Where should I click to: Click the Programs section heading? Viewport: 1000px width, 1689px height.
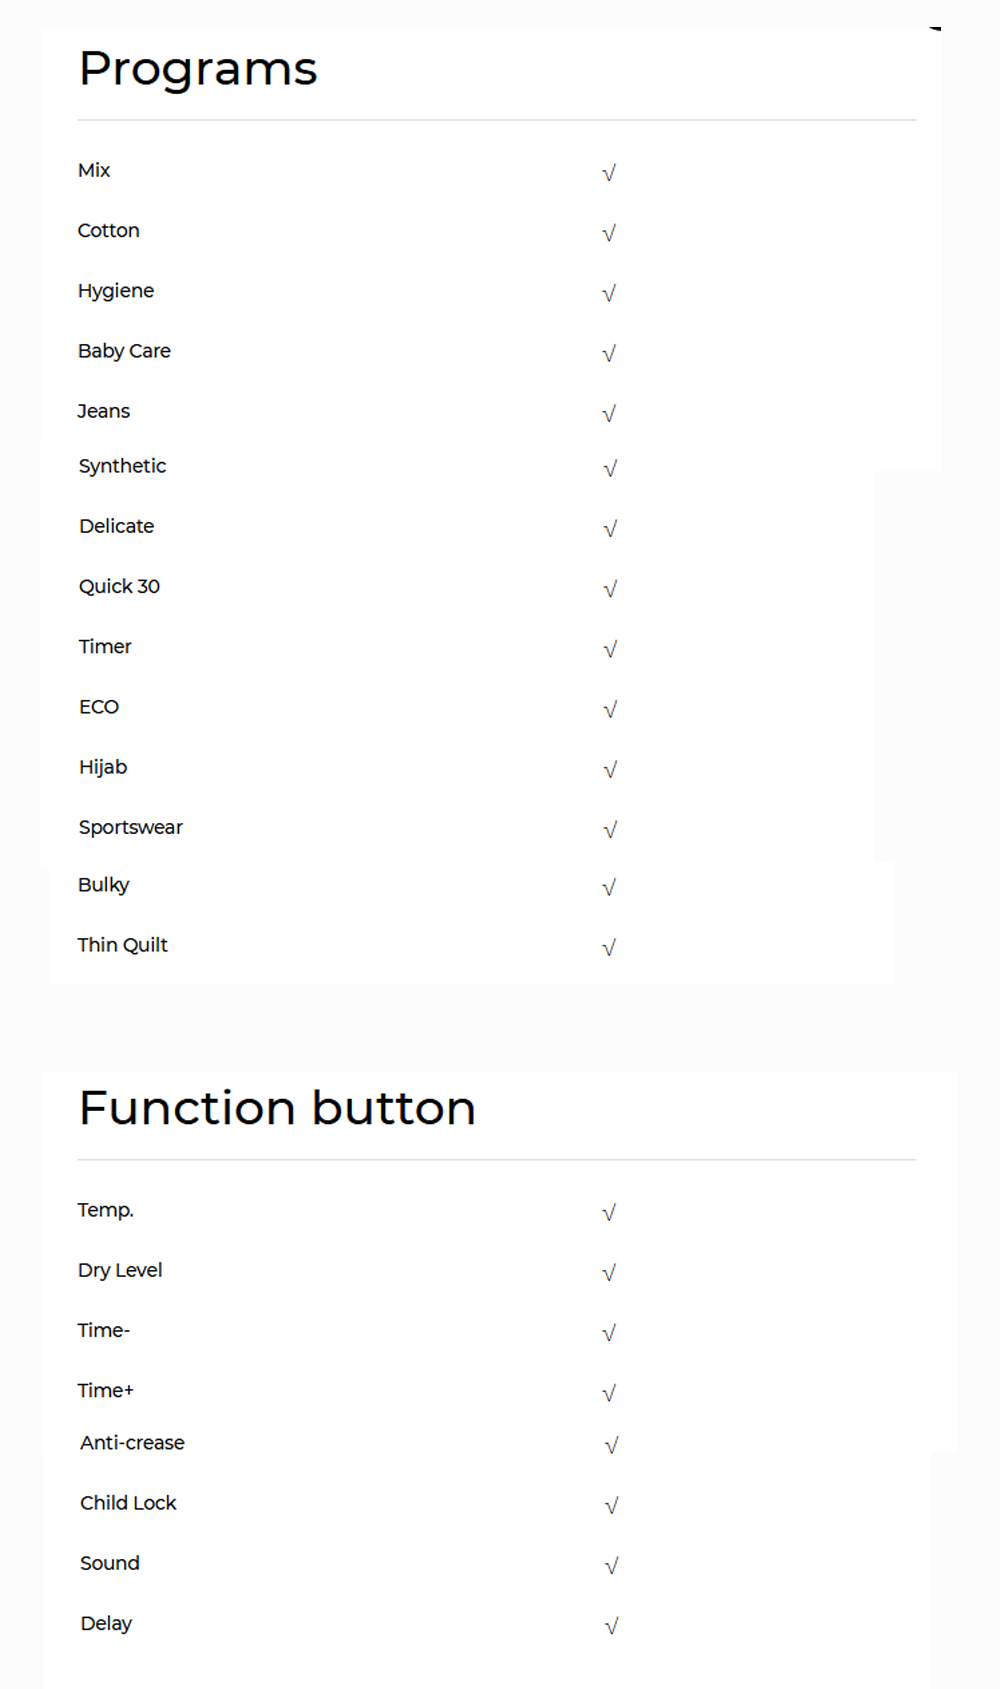(198, 69)
